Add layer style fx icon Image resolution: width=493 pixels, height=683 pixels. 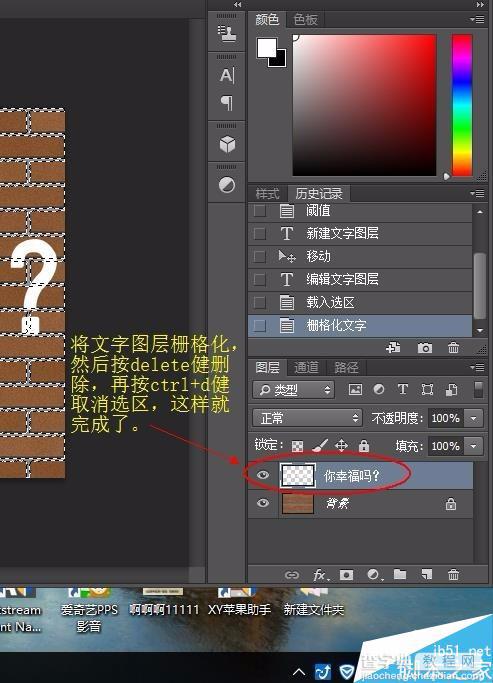click(321, 575)
